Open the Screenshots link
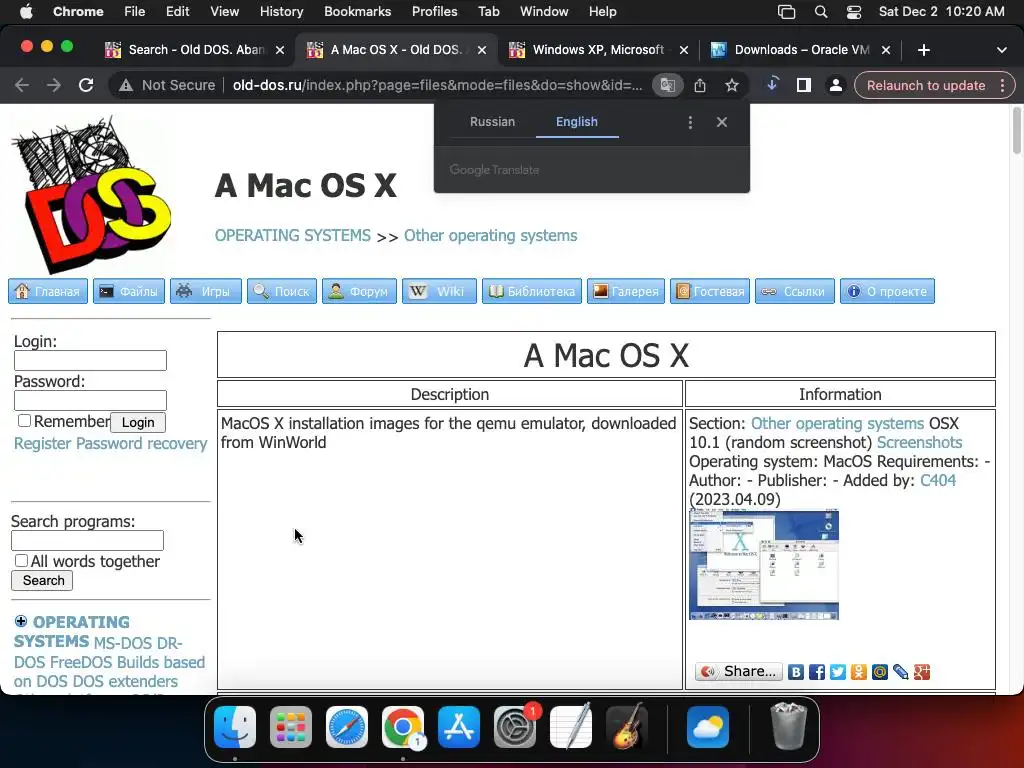This screenshot has width=1024, height=768. (919, 442)
